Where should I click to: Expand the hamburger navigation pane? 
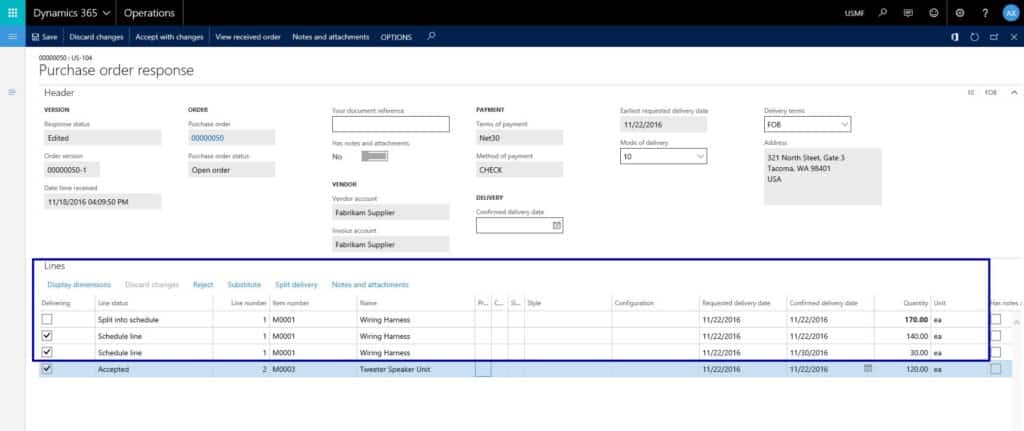(12, 37)
